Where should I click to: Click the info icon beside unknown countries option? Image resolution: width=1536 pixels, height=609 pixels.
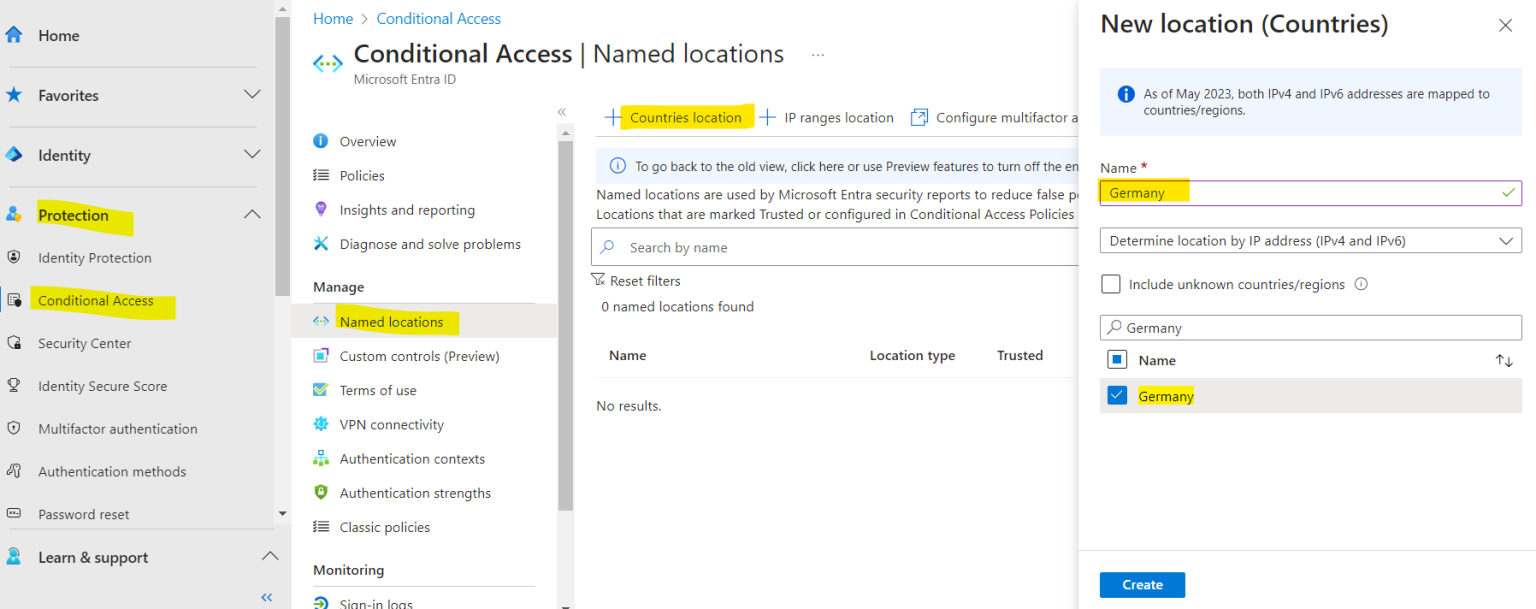click(1360, 284)
